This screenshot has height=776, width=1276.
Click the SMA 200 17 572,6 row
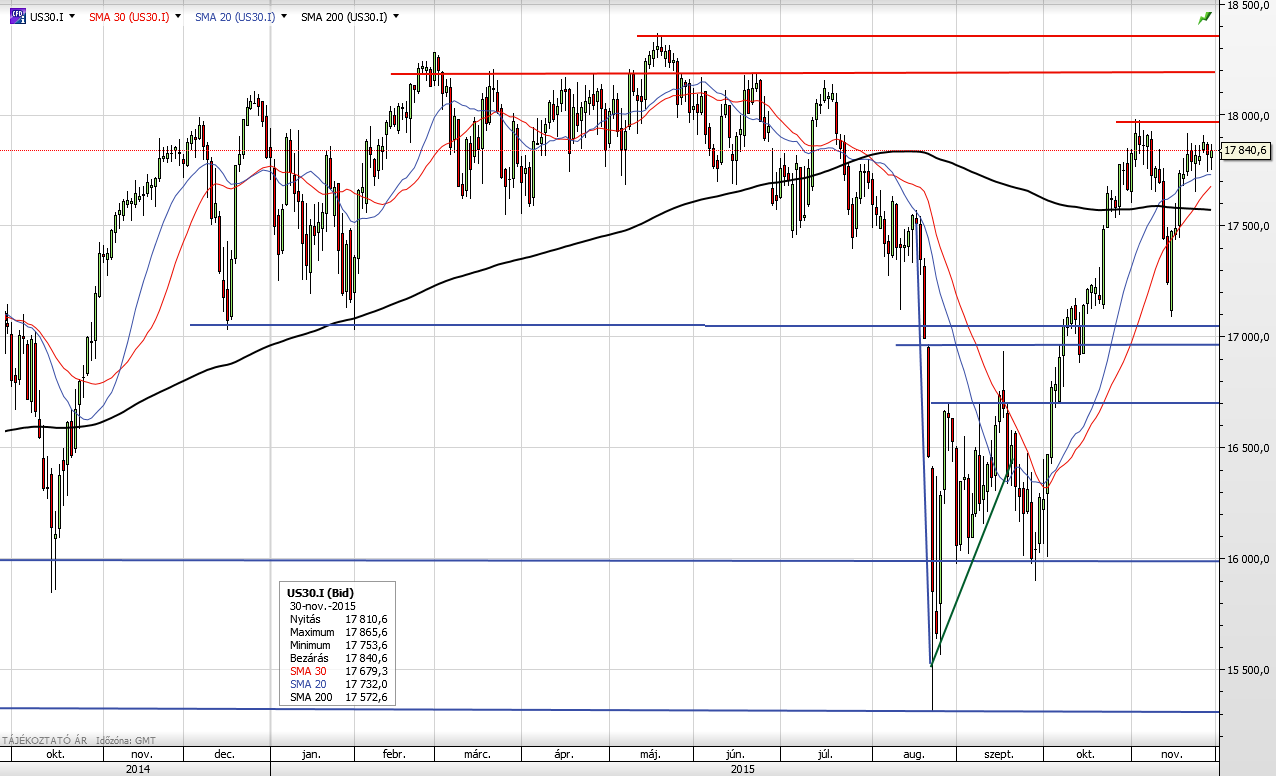tap(338, 697)
